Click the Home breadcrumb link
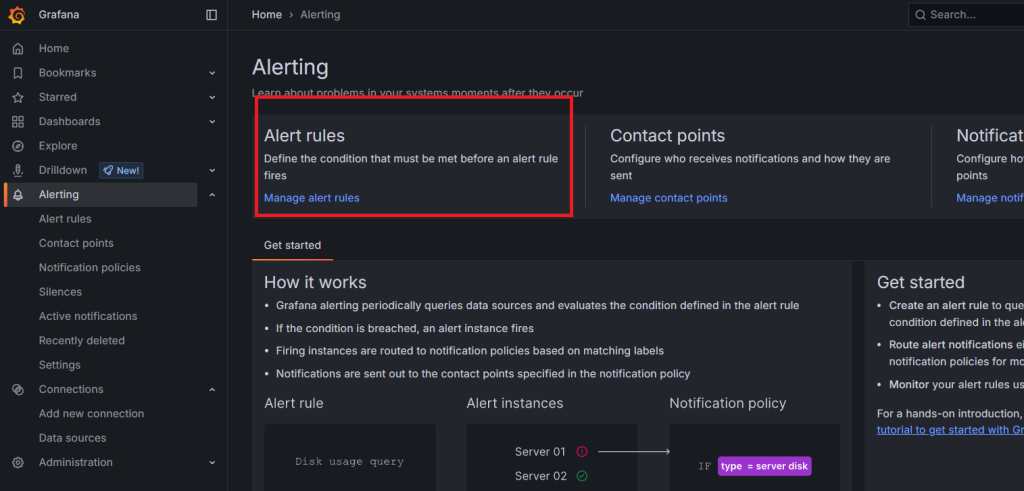 coord(267,14)
